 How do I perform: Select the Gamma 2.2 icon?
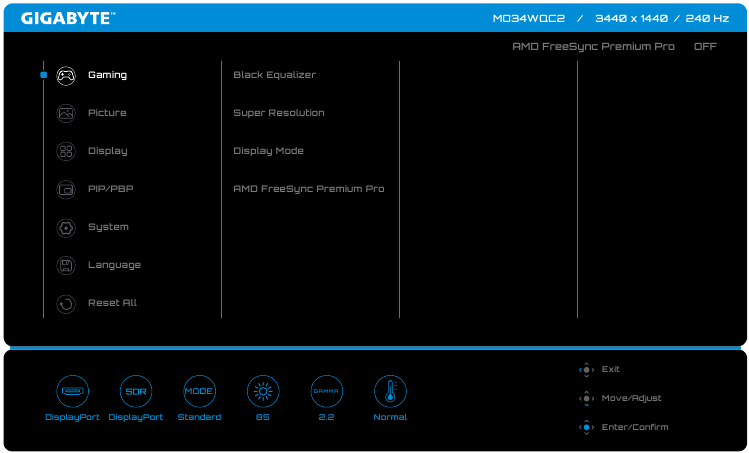click(326, 391)
